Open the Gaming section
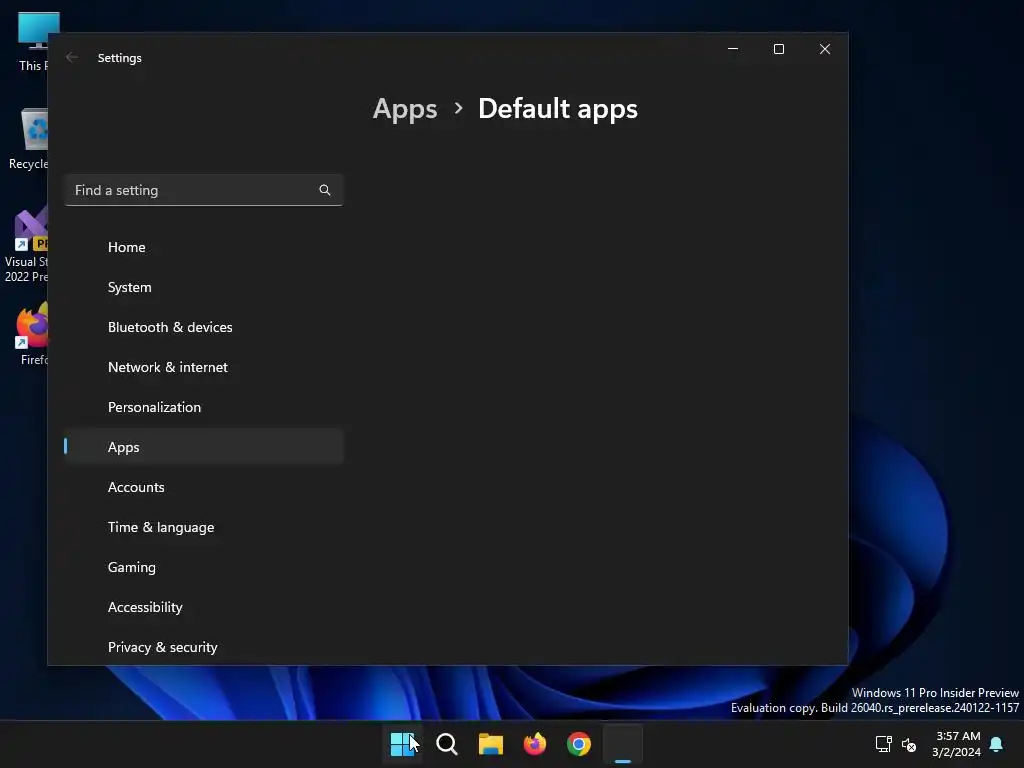1024x768 pixels. click(x=204, y=568)
